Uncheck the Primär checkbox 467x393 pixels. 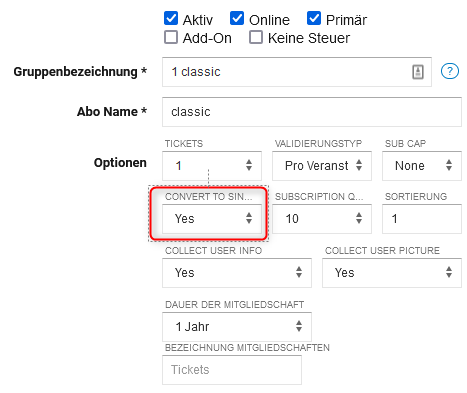pyautogui.click(x=314, y=18)
